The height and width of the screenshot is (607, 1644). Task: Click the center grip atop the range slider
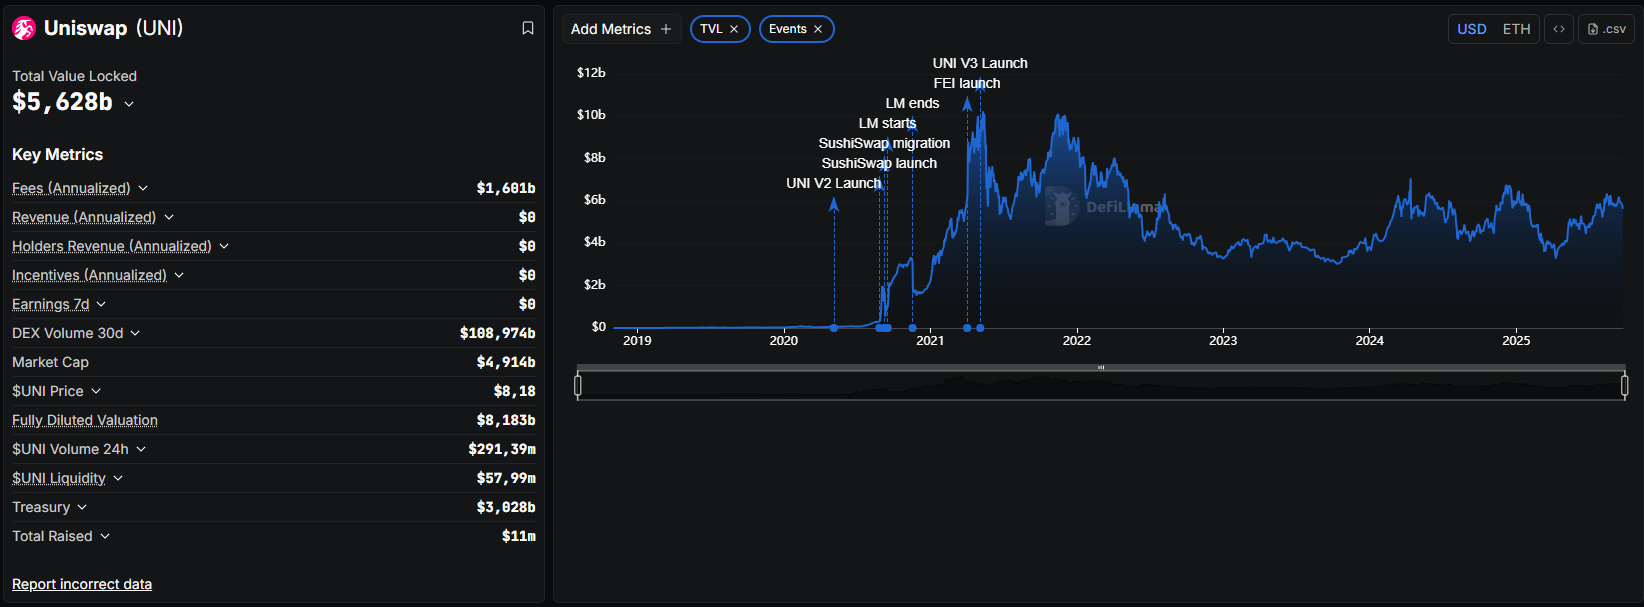pos(1101,367)
